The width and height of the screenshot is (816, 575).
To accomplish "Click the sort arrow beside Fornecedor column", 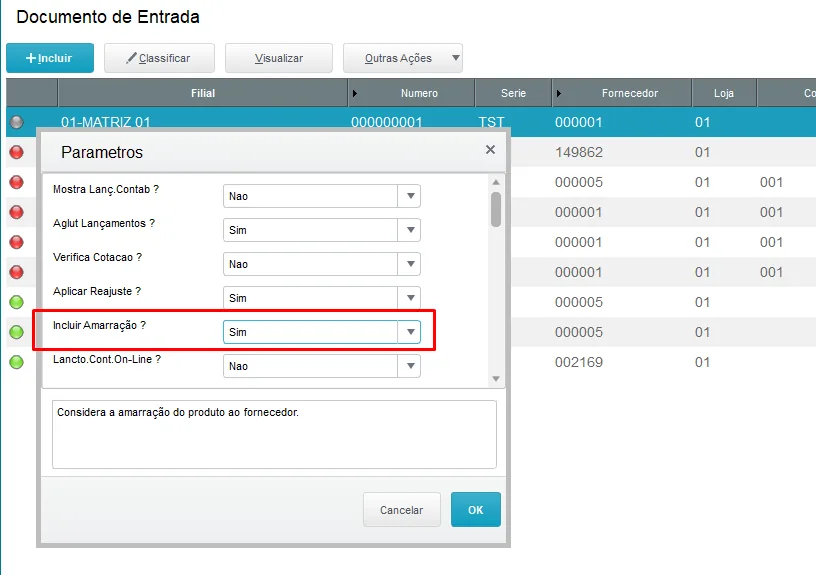I will pyautogui.click(x=559, y=94).
